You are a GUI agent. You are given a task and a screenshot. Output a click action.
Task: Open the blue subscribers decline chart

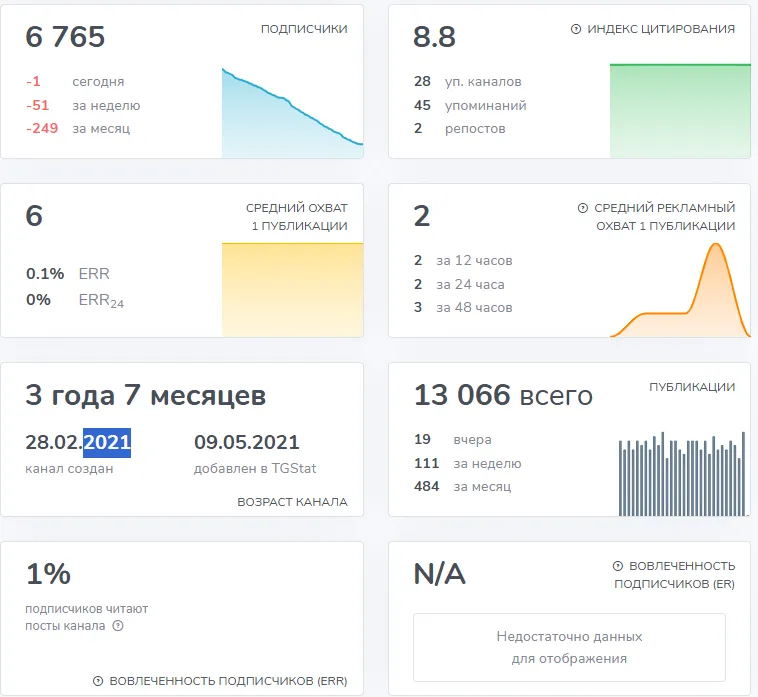[x=292, y=113]
